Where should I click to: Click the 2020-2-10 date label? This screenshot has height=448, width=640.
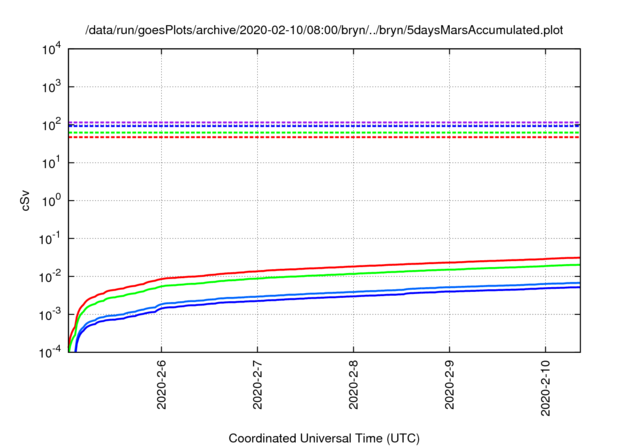tap(546, 388)
